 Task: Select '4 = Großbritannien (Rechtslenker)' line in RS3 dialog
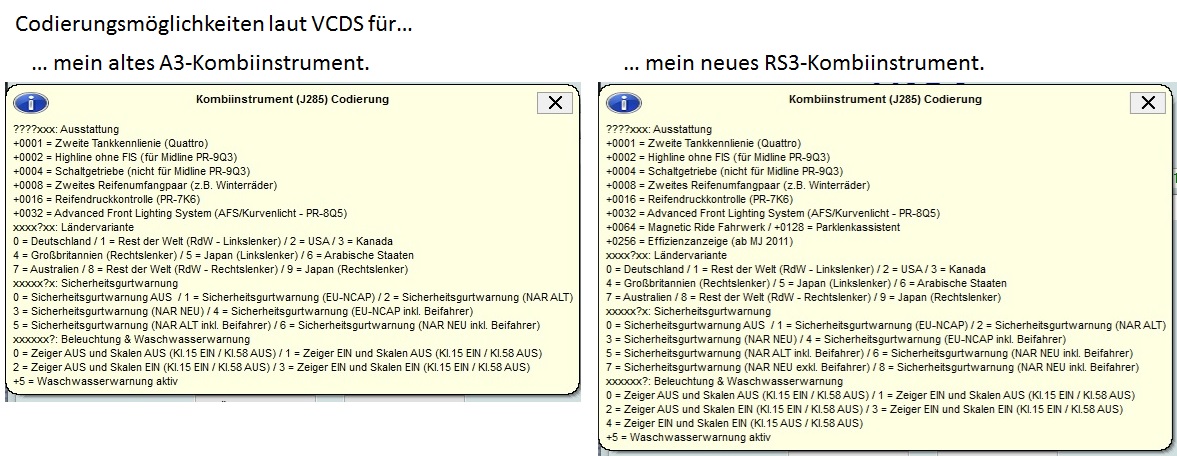(x=806, y=284)
